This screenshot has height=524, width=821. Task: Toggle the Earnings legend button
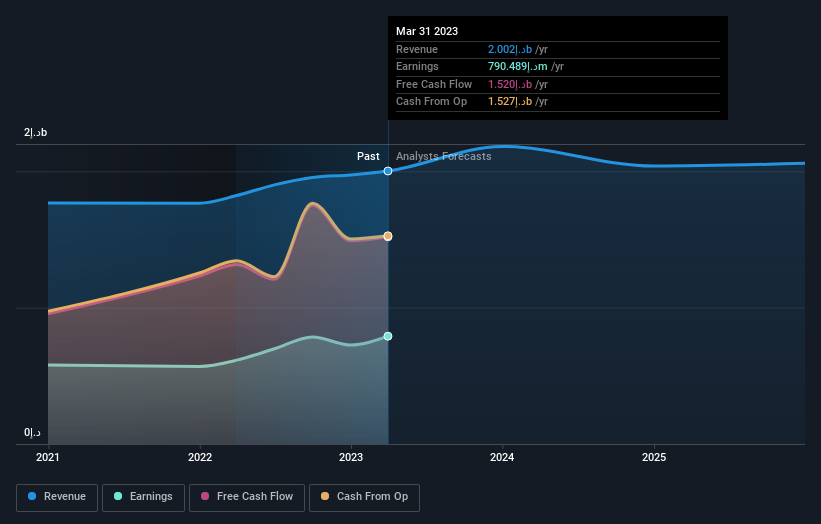point(143,497)
